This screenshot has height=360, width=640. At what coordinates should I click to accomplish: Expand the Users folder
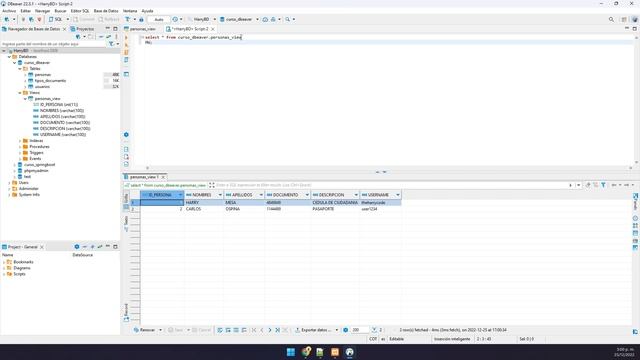pyautogui.click(x=9, y=182)
